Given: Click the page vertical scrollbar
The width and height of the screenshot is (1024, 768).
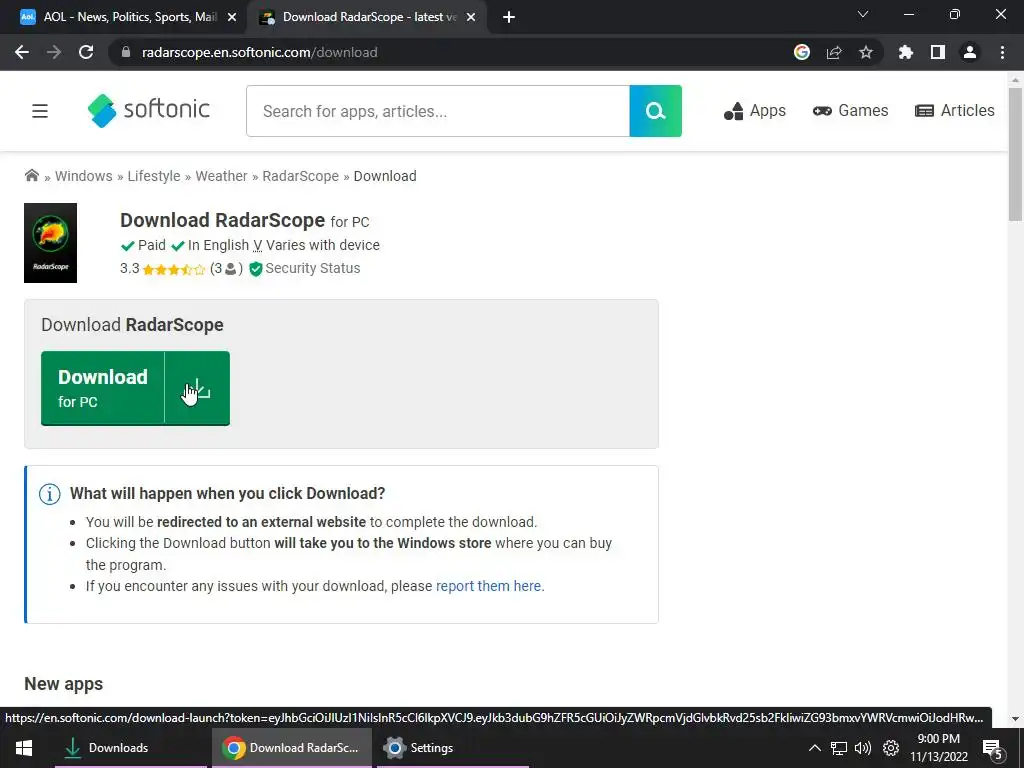Looking at the screenshot, I should pos(1015,155).
